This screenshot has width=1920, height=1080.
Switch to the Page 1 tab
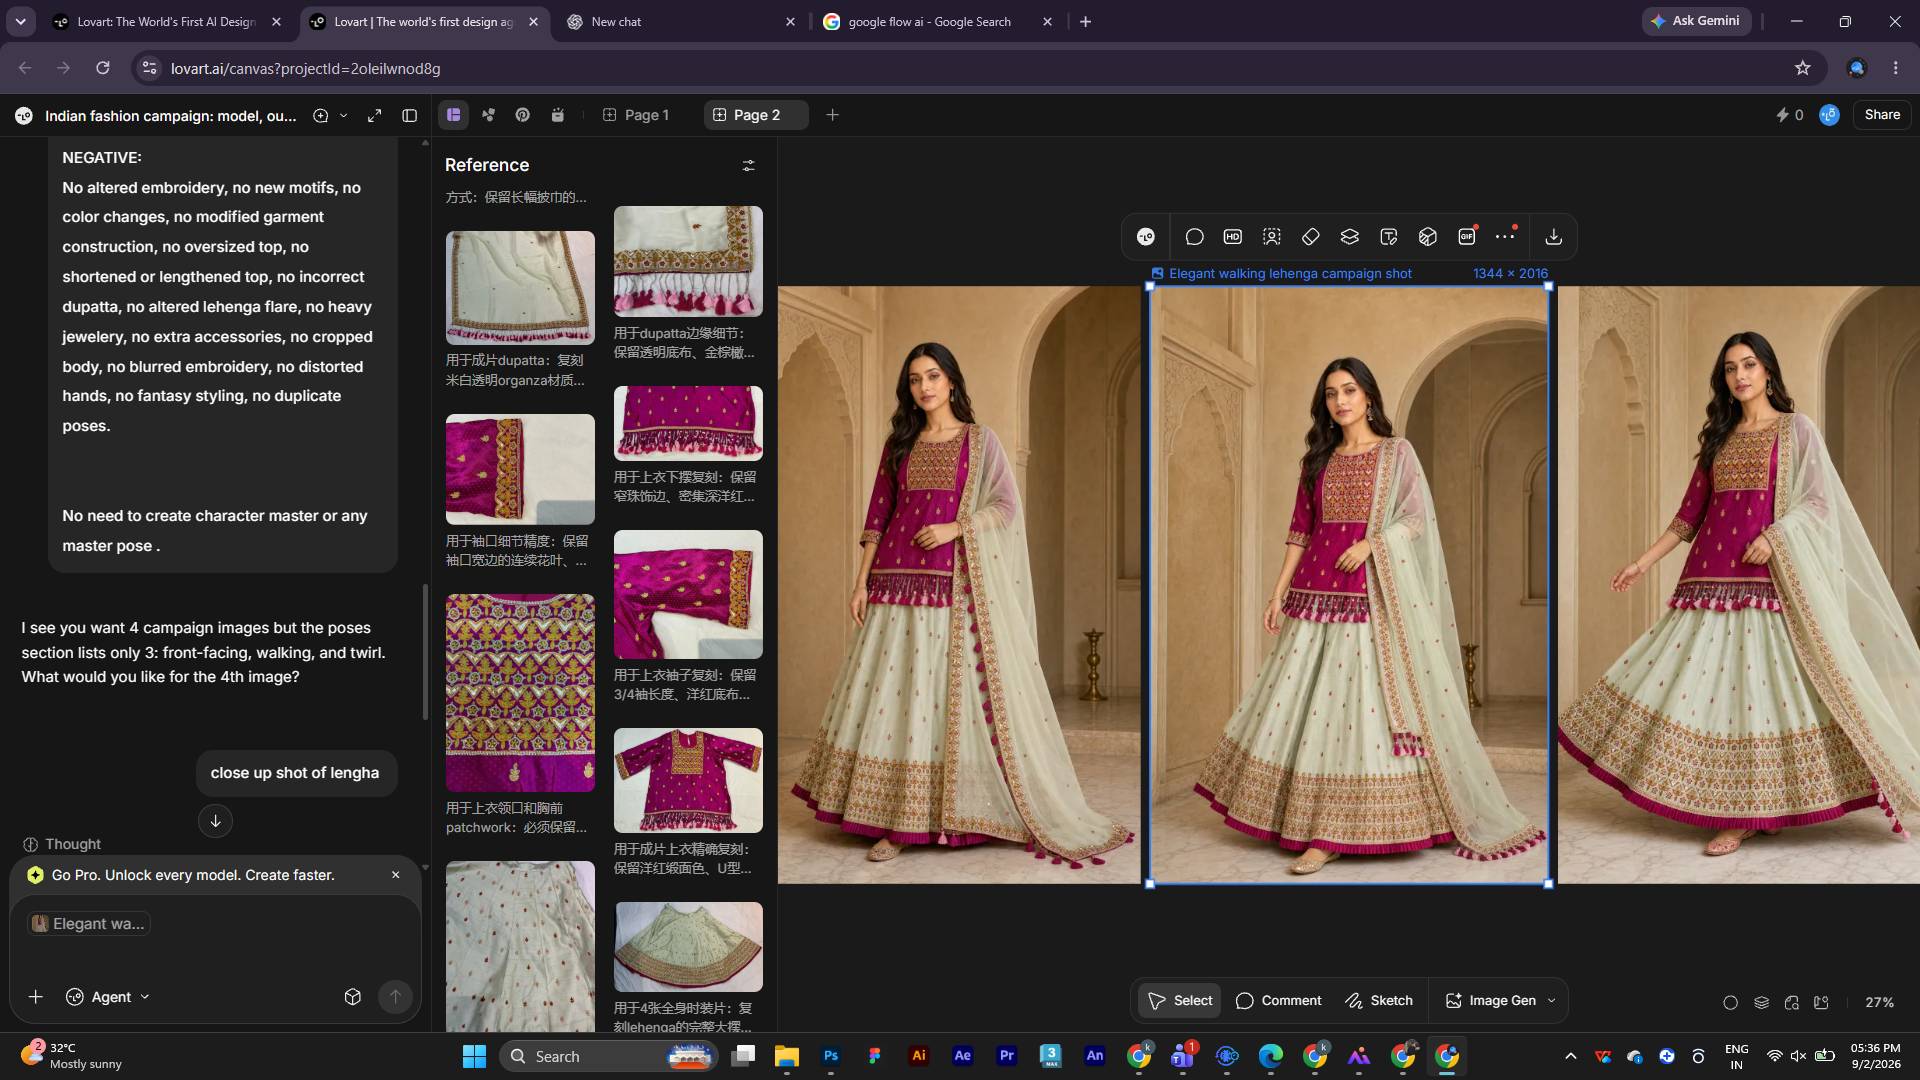point(636,115)
